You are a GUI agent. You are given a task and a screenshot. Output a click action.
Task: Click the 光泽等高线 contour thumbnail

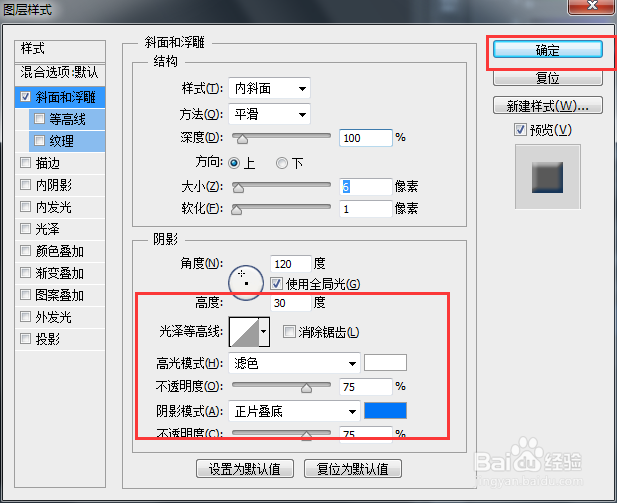click(x=244, y=332)
